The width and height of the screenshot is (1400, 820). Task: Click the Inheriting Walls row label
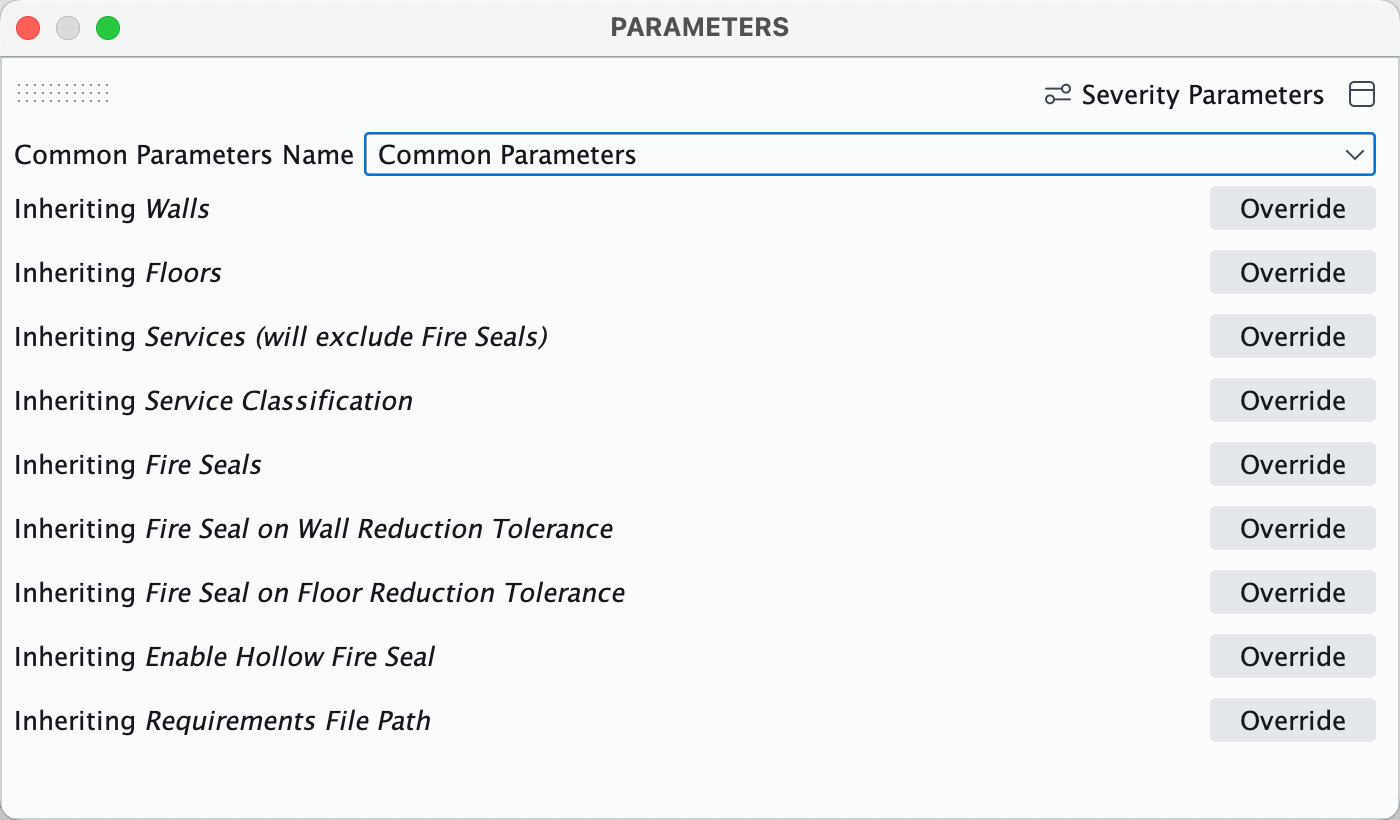coord(111,208)
